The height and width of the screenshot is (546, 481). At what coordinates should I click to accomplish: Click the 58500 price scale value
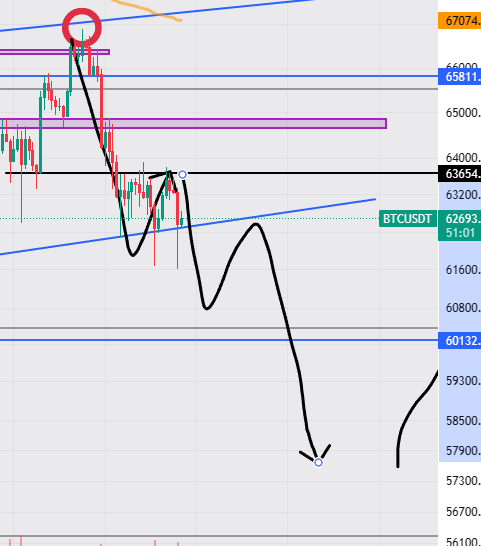coord(463,421)
